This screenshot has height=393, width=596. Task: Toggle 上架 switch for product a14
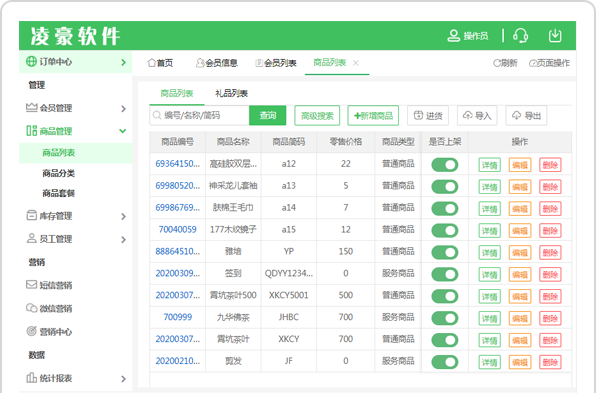445,208
